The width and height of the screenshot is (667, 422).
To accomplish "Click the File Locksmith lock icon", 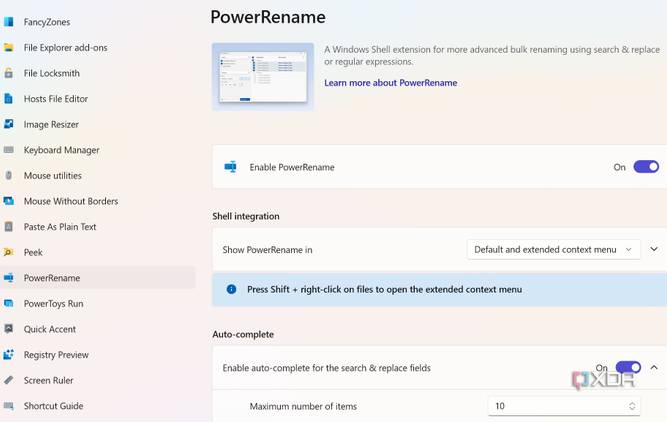I will click(9, 73).
